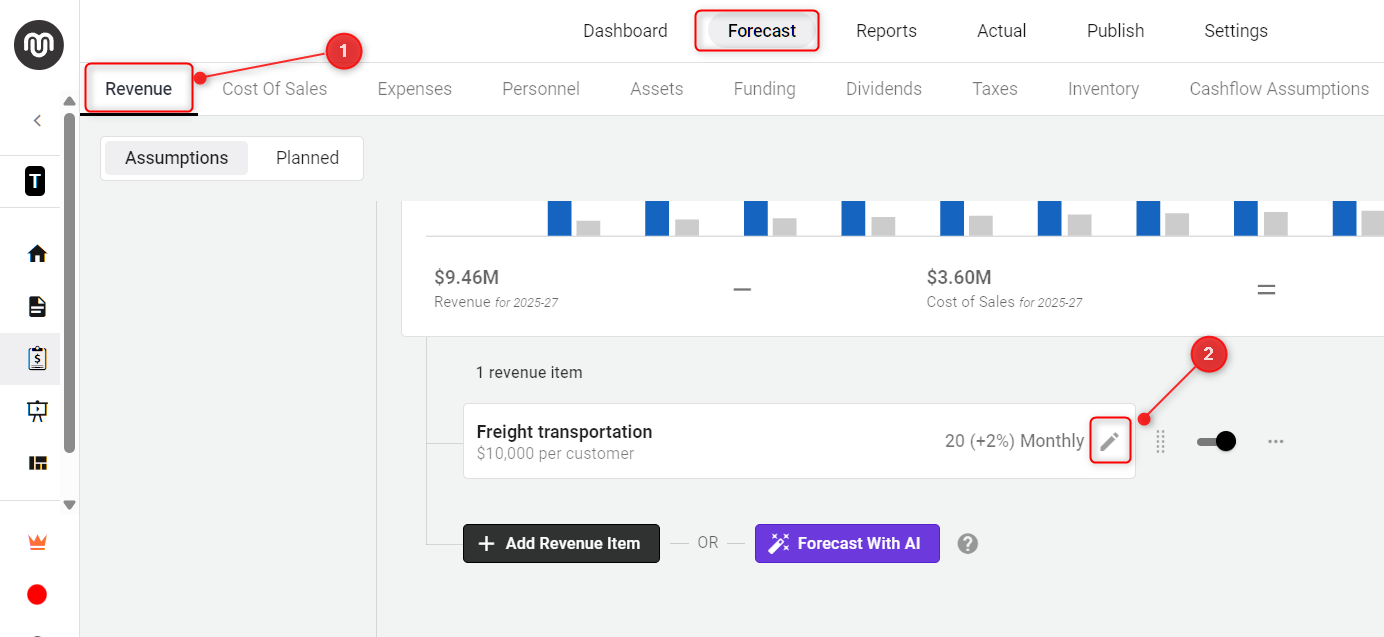
Task: Open the Reports menu
Action: [886, 31]
